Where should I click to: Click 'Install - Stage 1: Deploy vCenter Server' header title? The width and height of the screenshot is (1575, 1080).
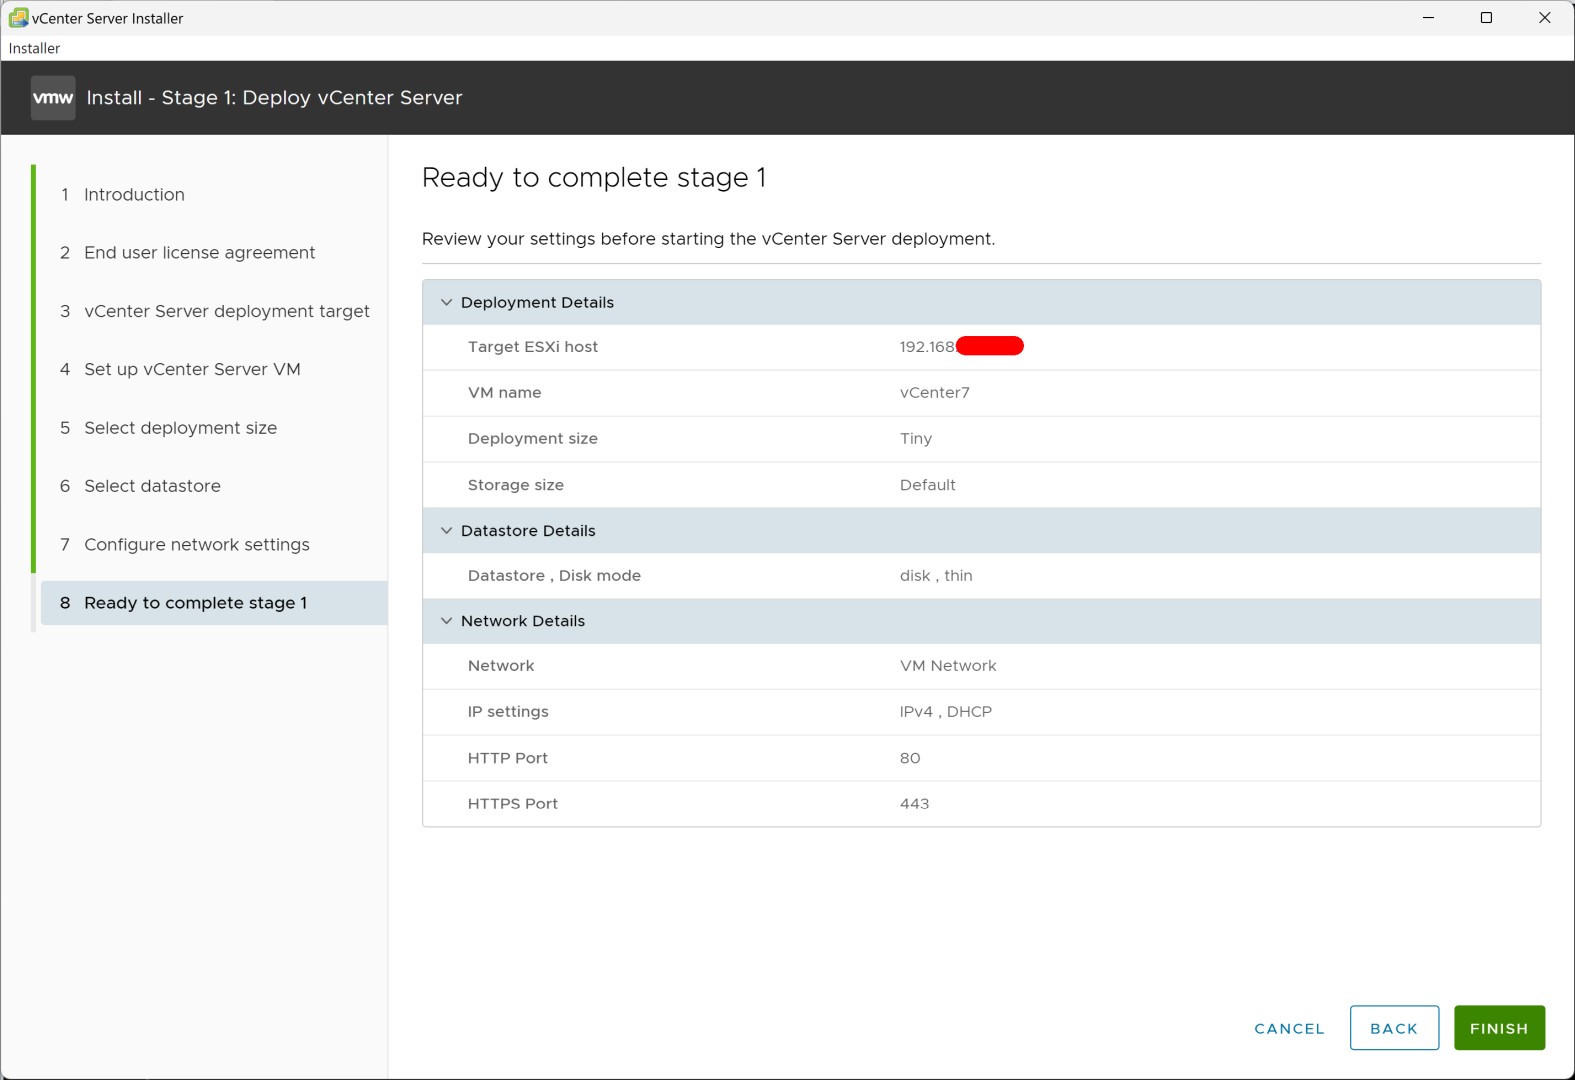[274, 98]
